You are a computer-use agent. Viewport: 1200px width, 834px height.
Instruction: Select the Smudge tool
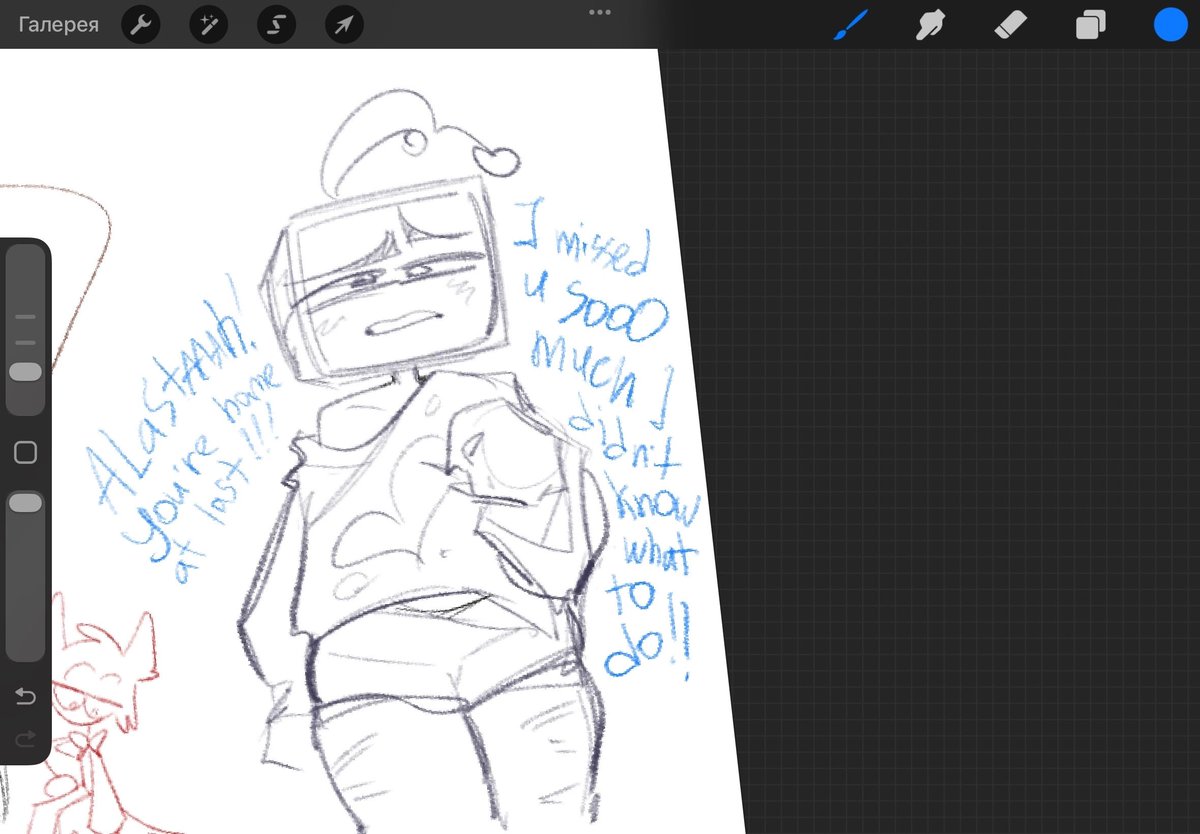[931, 25]
